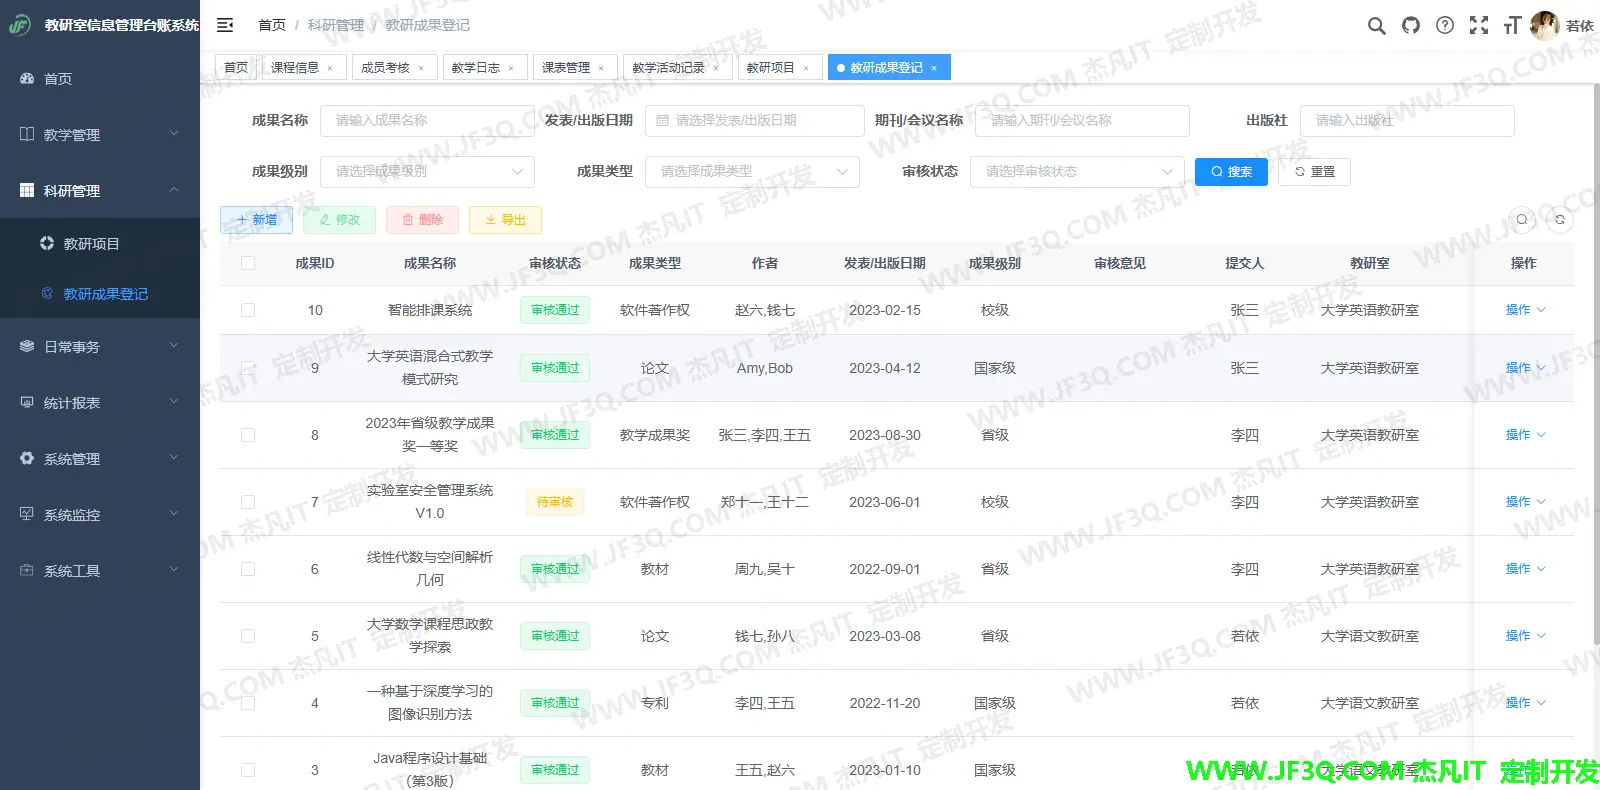Switch to the 首页 tab
Viewport: 1600px width, 790px height.
[x=236, y=67]
